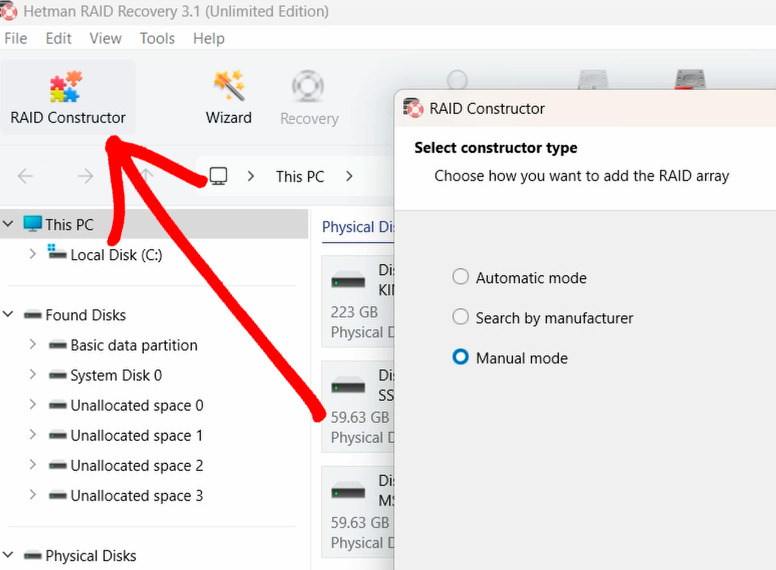Image resolution: width=776 pixels, height=570 pixels.
Task: Click the computer icon in address bar
Action: coord(218,176)
